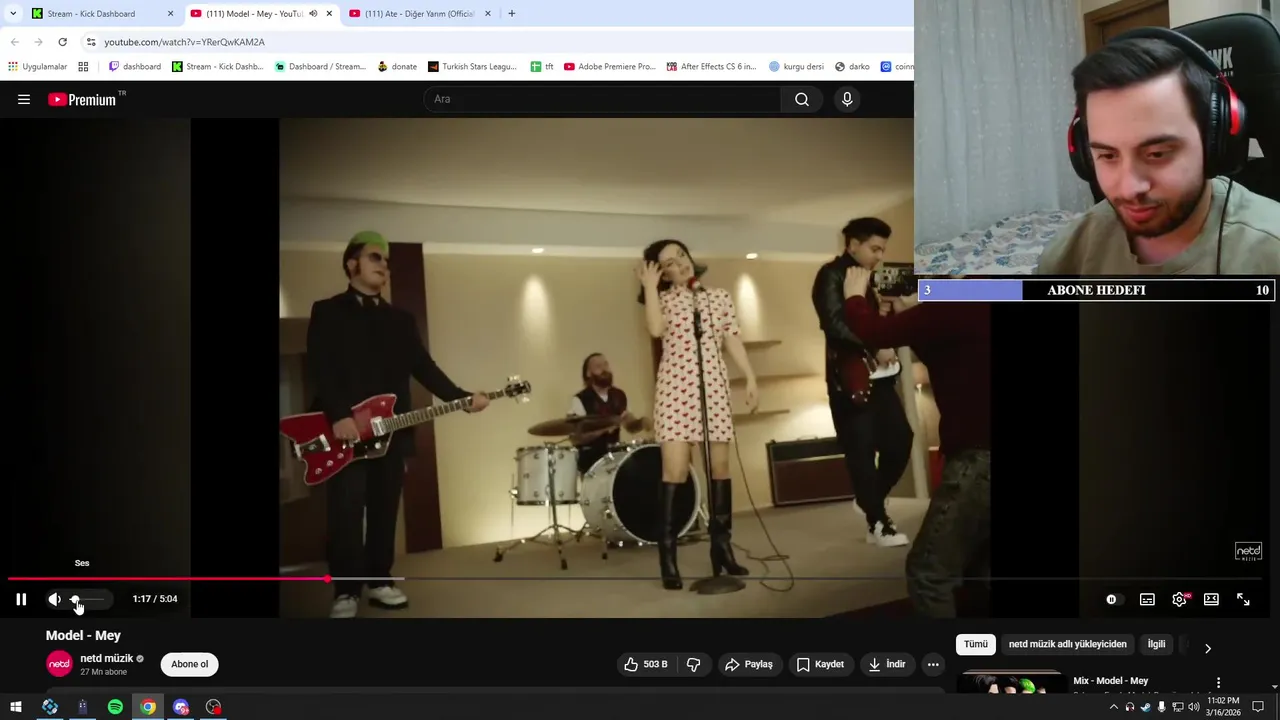Select the İlgili filter chip
This screenshot has height=720, width=1280.
[x=1156, y=645]
